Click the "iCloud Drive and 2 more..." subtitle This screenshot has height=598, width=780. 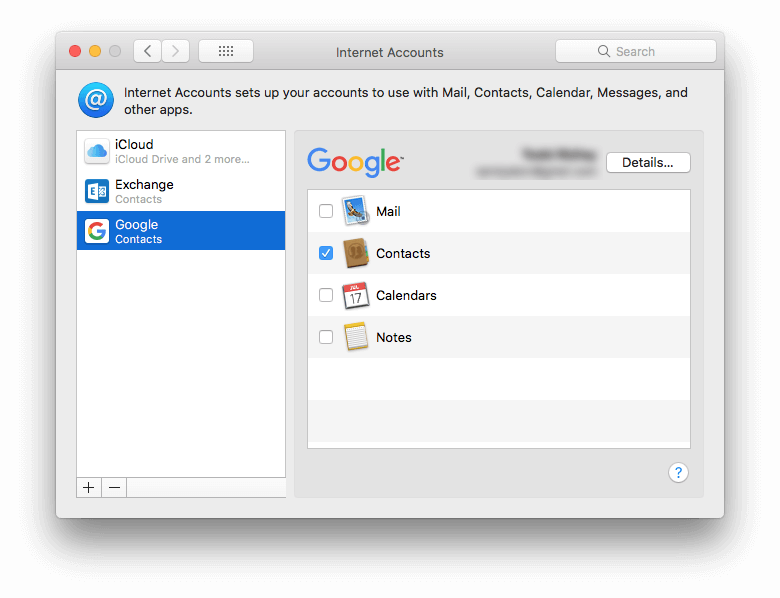tap(182, 159)
